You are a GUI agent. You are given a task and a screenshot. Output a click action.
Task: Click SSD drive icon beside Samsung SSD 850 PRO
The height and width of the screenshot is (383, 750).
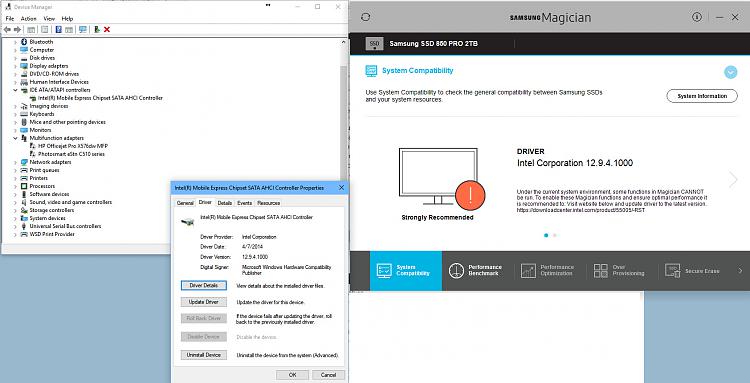tap(375, 44)
